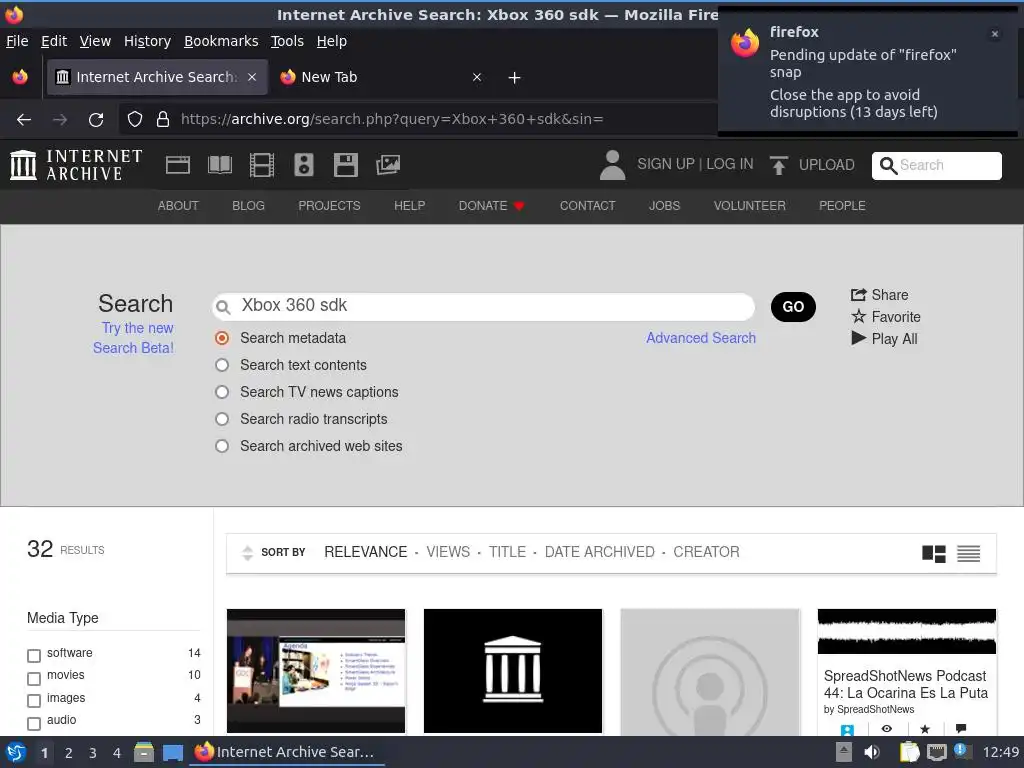Screen dimensions: 1024x768
Task: Switch to list view of results
Action: (968, 554)
